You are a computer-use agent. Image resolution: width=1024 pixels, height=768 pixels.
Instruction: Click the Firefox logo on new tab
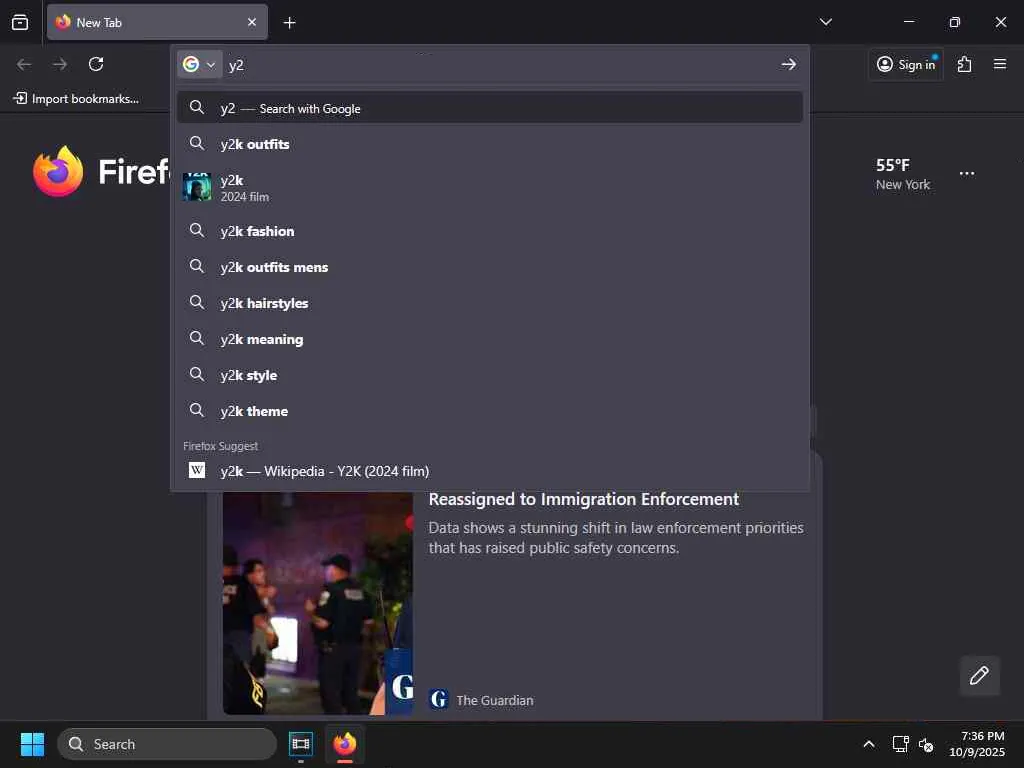tap(58, 172)
